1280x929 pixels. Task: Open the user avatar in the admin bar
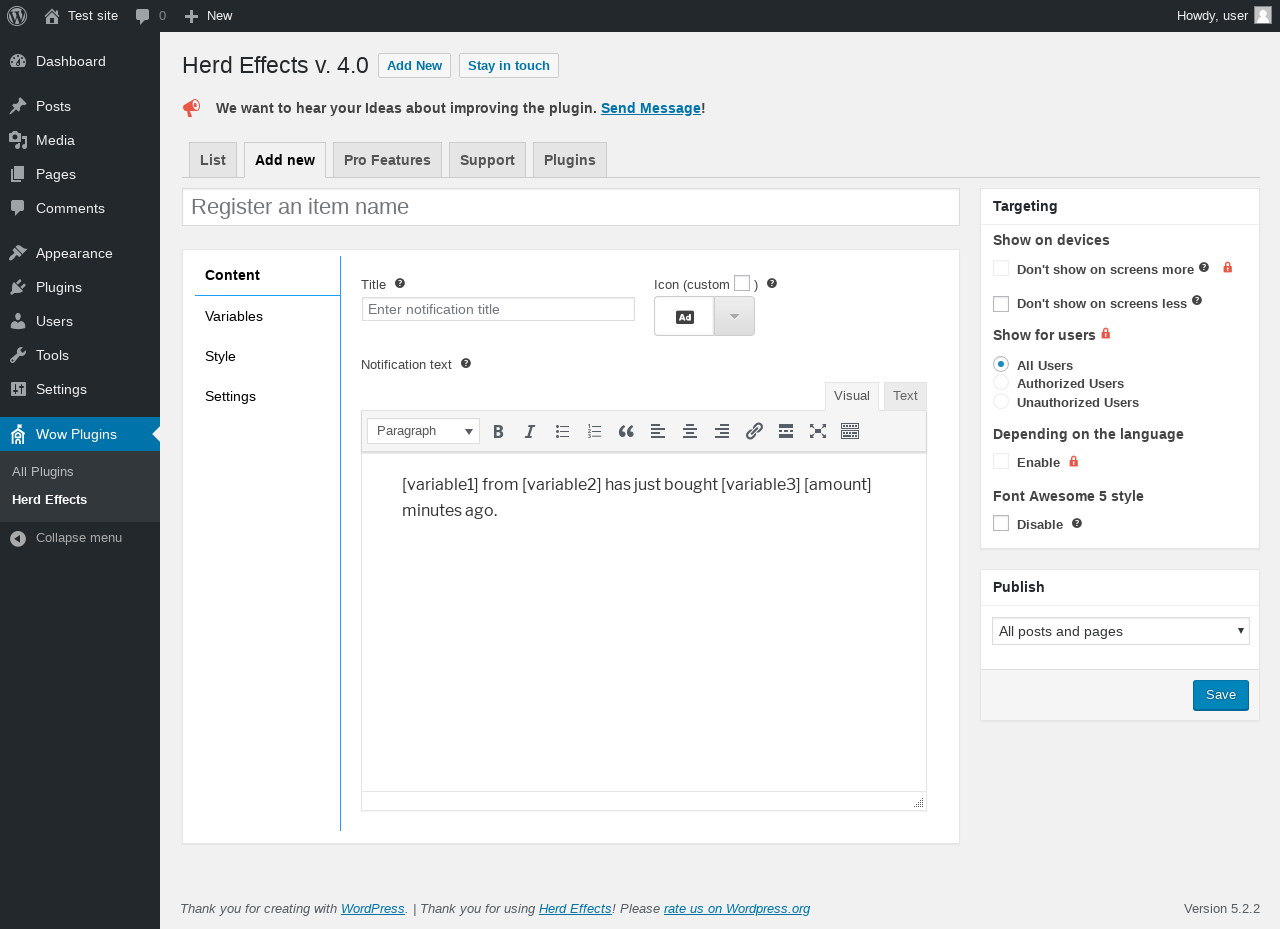coord(1263,15)
